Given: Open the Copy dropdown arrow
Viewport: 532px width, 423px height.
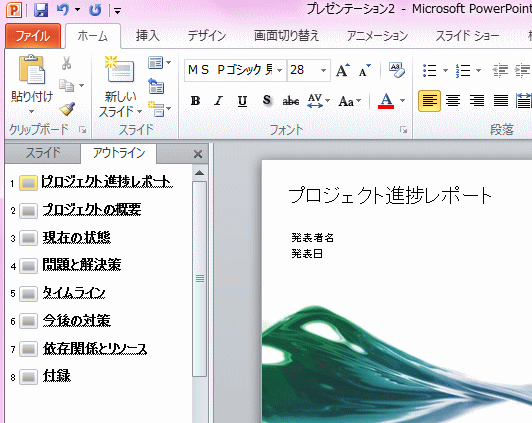Looking at the screenshot, I should pos(81,85).
